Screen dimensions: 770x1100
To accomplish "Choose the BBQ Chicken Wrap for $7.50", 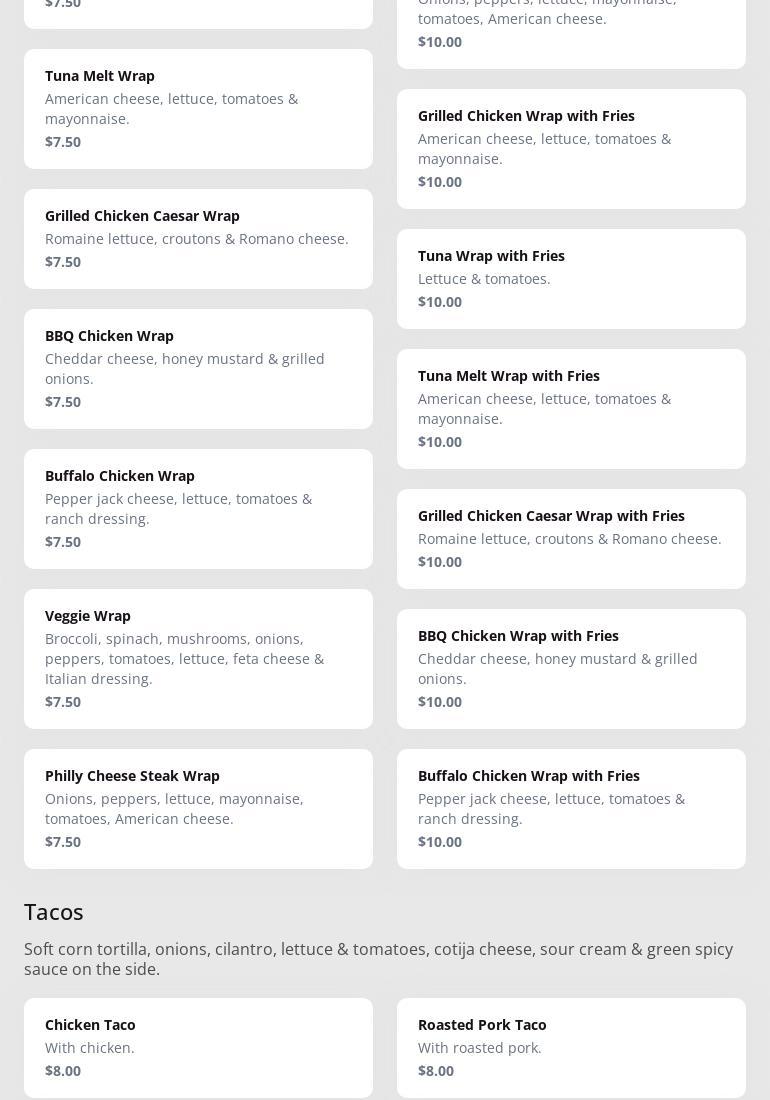I will pos(198,368).
